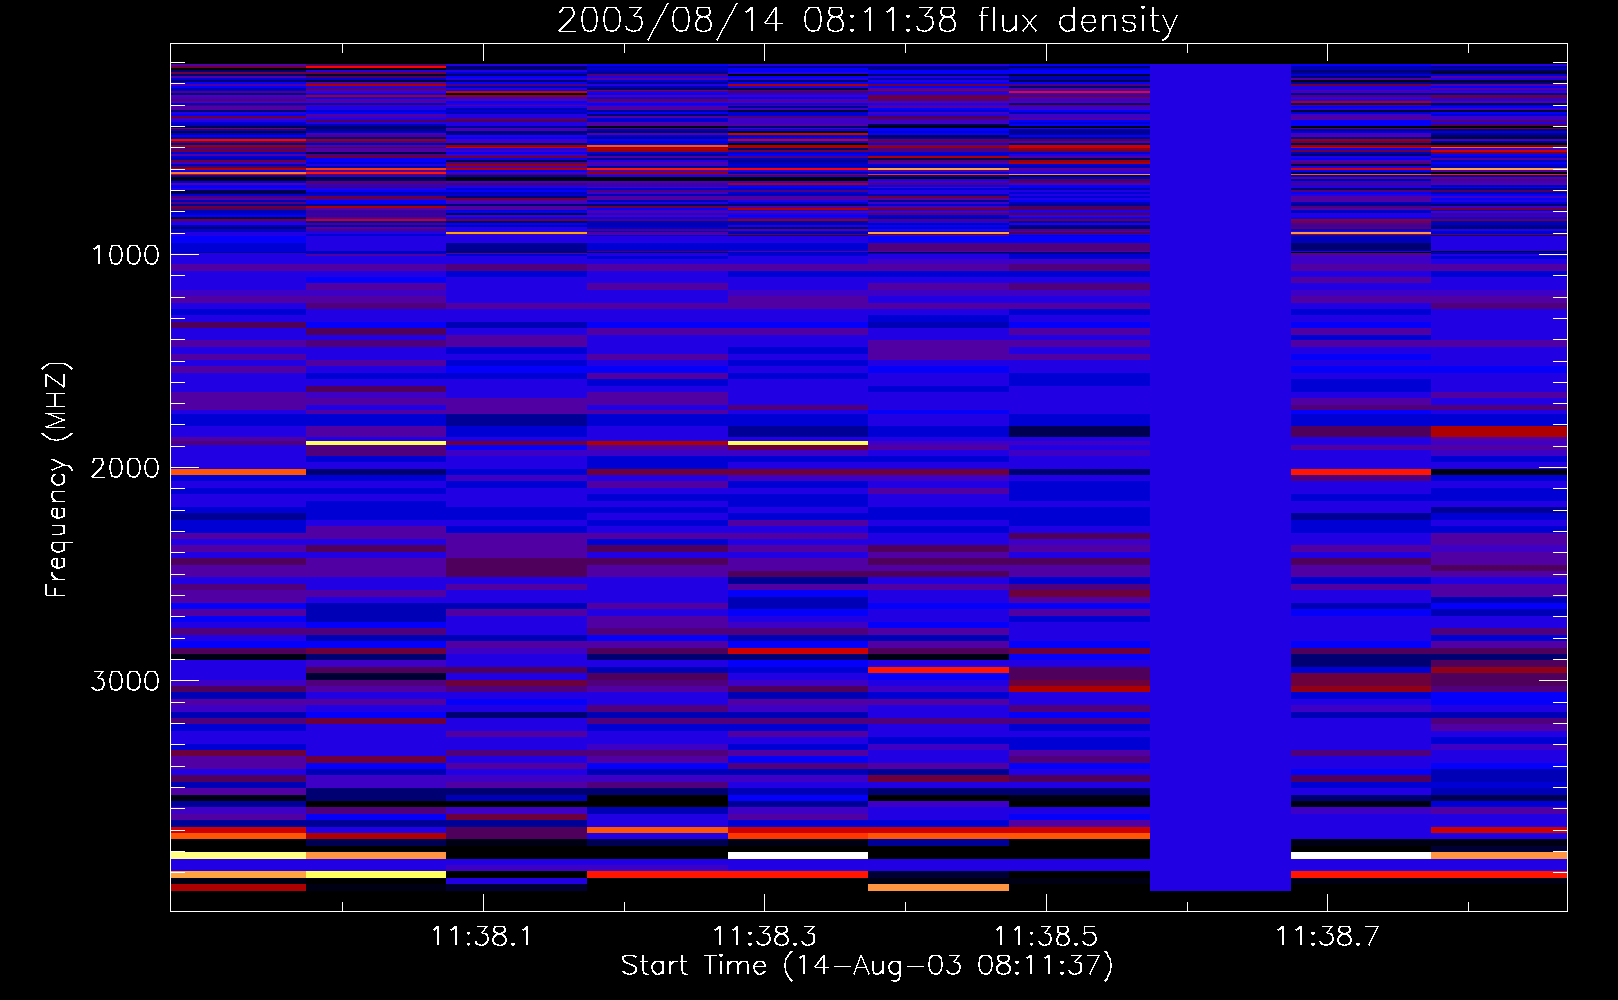Screen dimensions: 1618x1000
Task: Click the plot title '2003/08/14 08:11:38 flux density'
Action: point(867,20)
